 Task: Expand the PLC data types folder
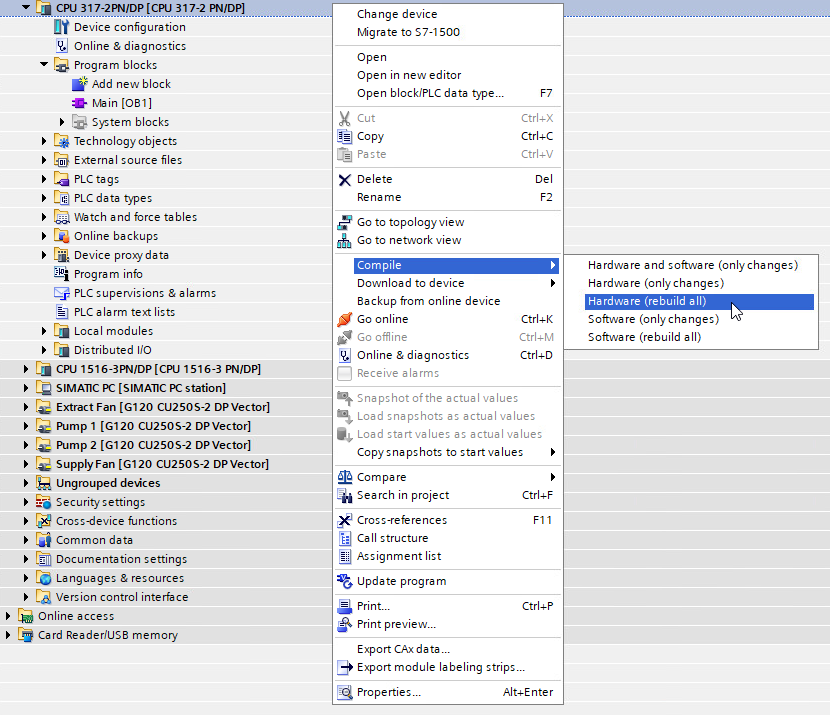click(x=44, y=198)
